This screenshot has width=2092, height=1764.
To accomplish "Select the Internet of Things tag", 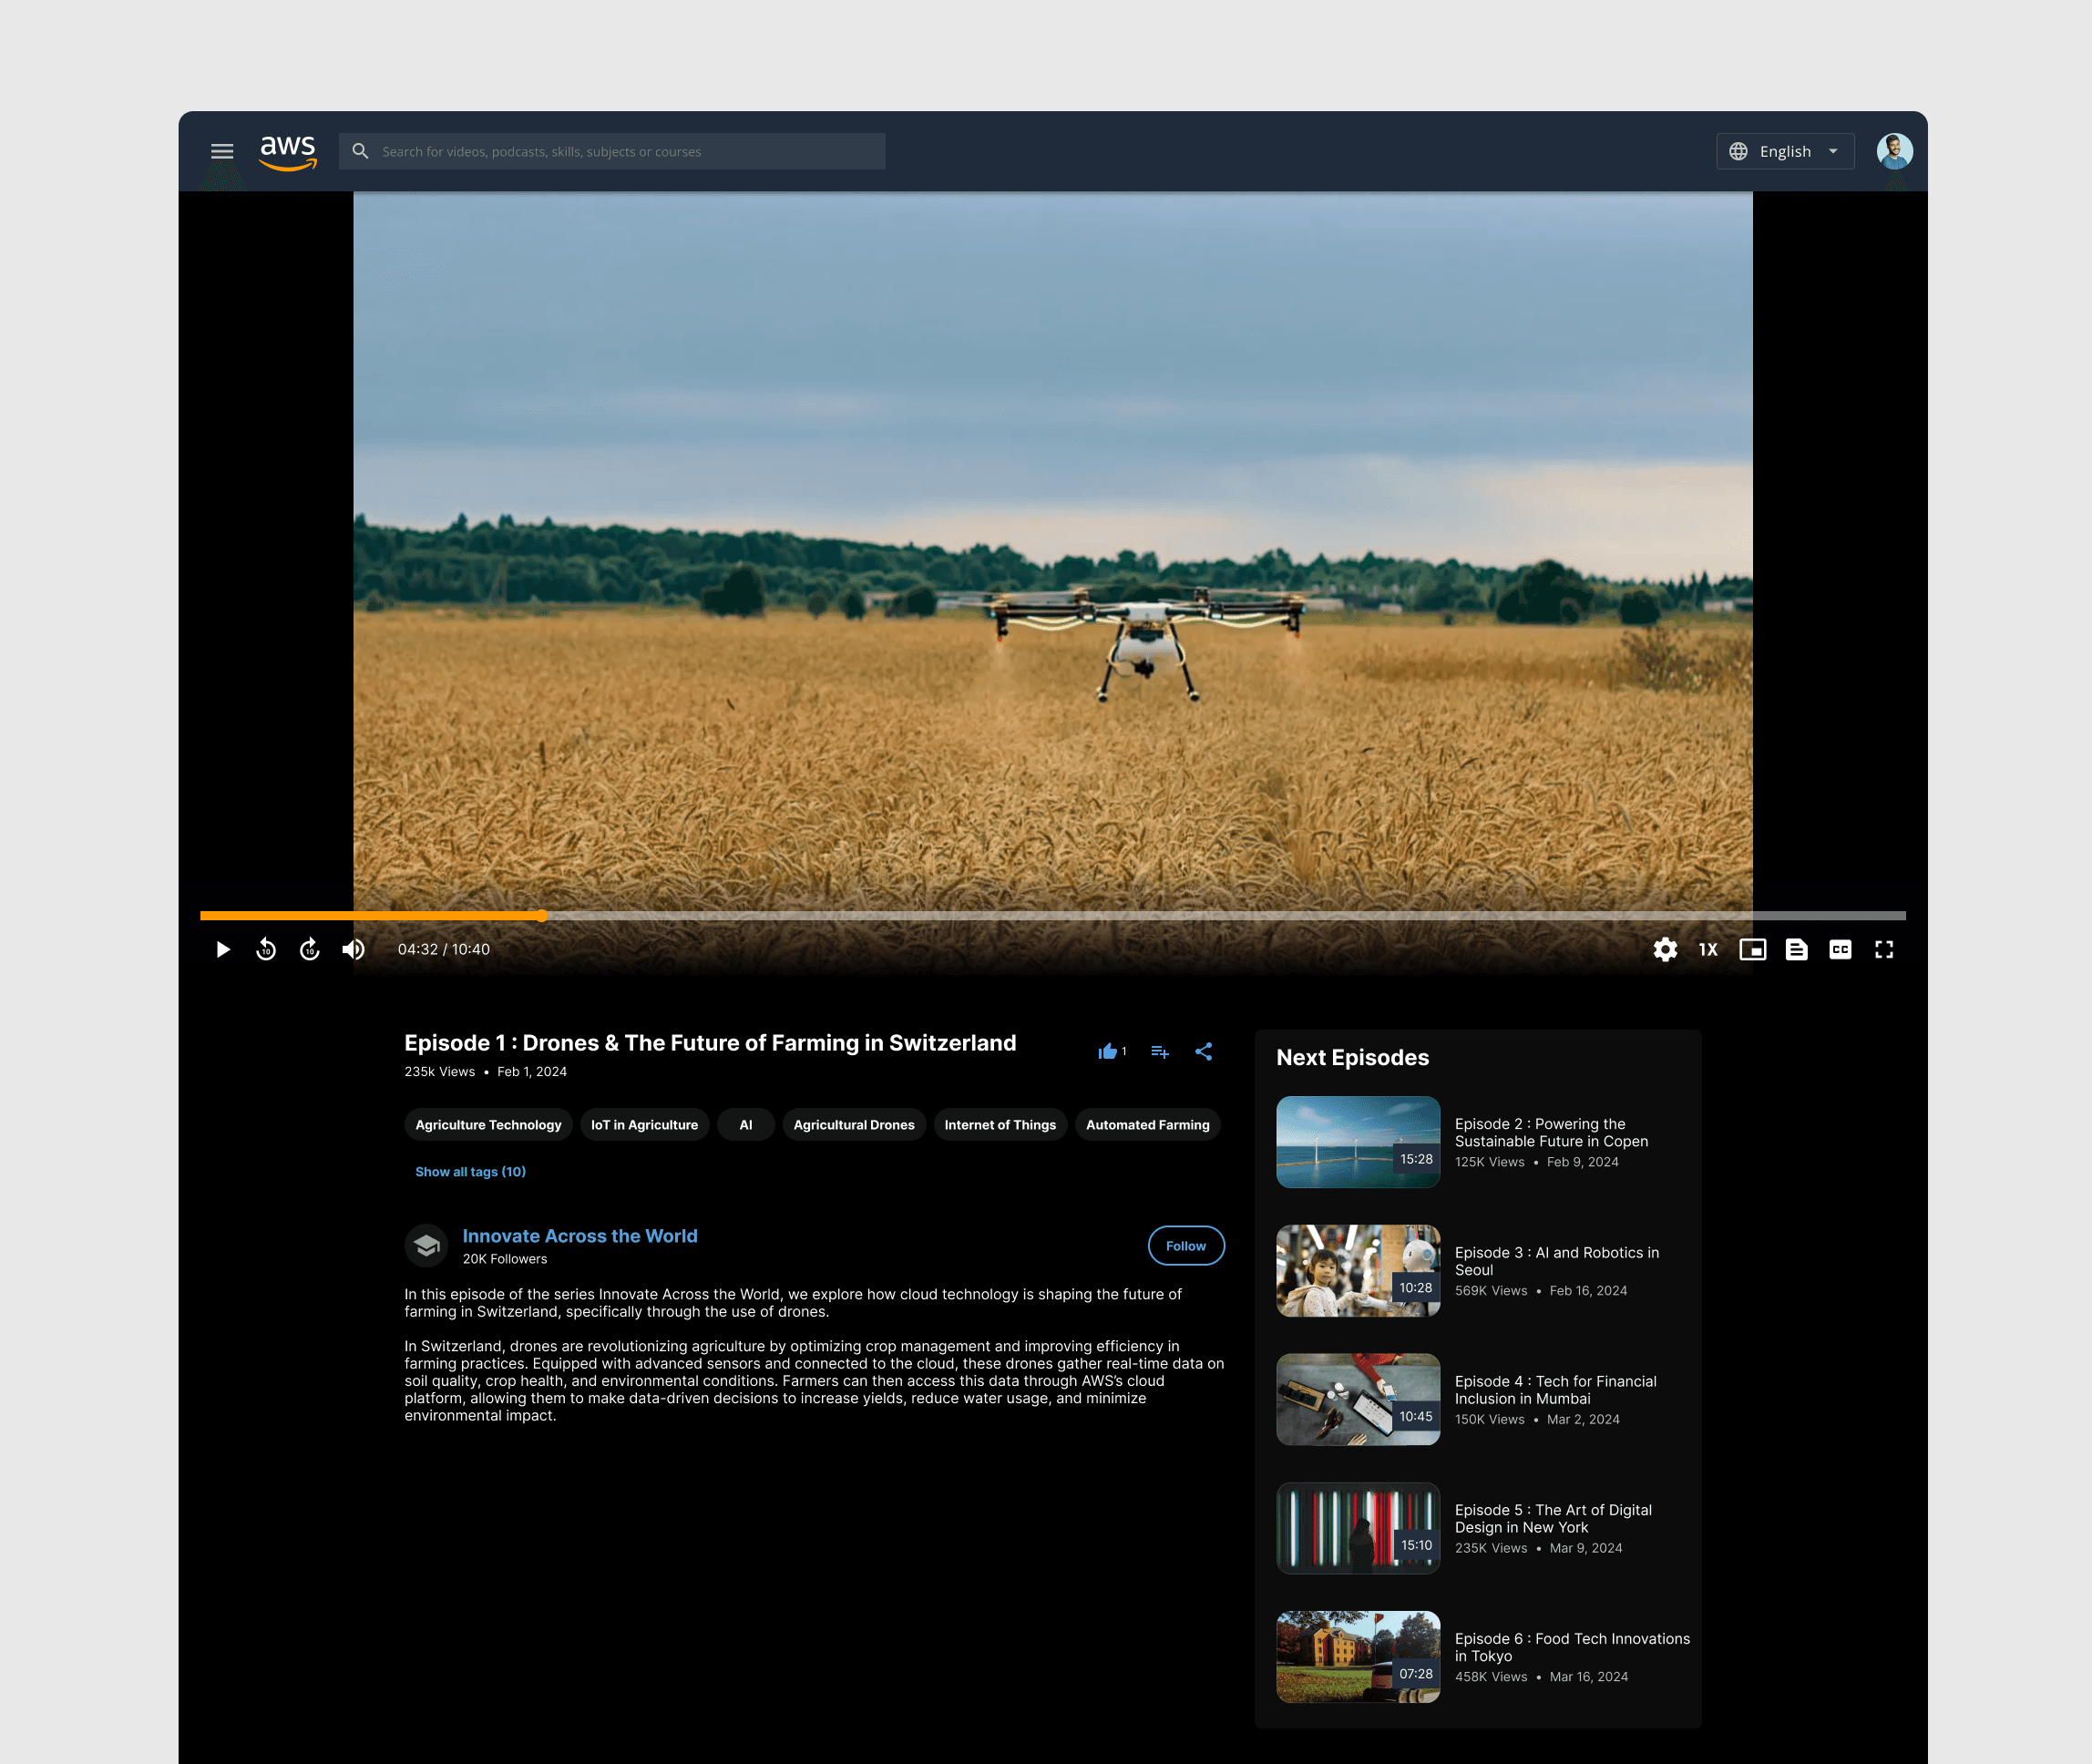I will [x=1000, y=1124].
